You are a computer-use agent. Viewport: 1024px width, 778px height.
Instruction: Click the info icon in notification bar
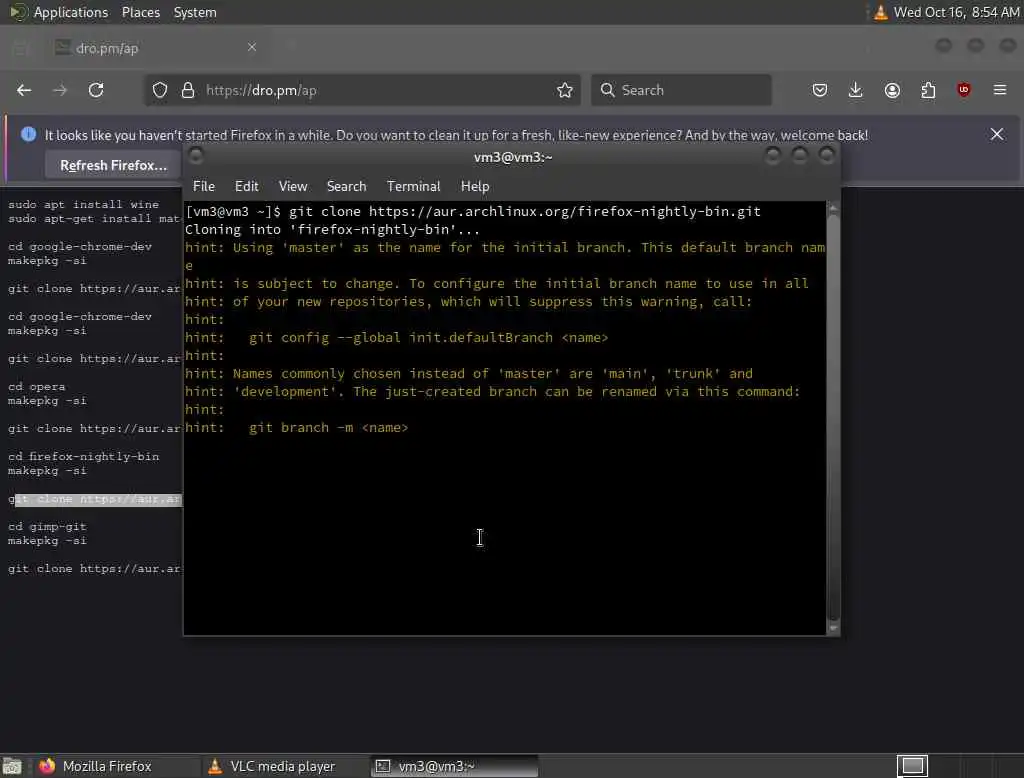[x=28, y=135]
